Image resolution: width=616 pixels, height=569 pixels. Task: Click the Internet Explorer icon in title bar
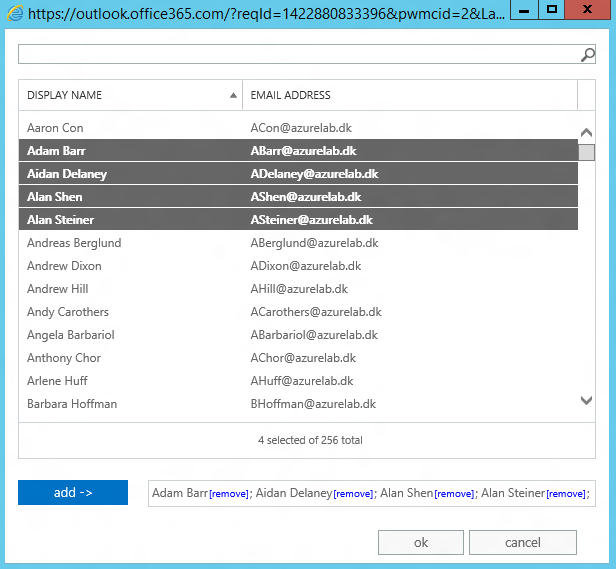tap(15, 13)
